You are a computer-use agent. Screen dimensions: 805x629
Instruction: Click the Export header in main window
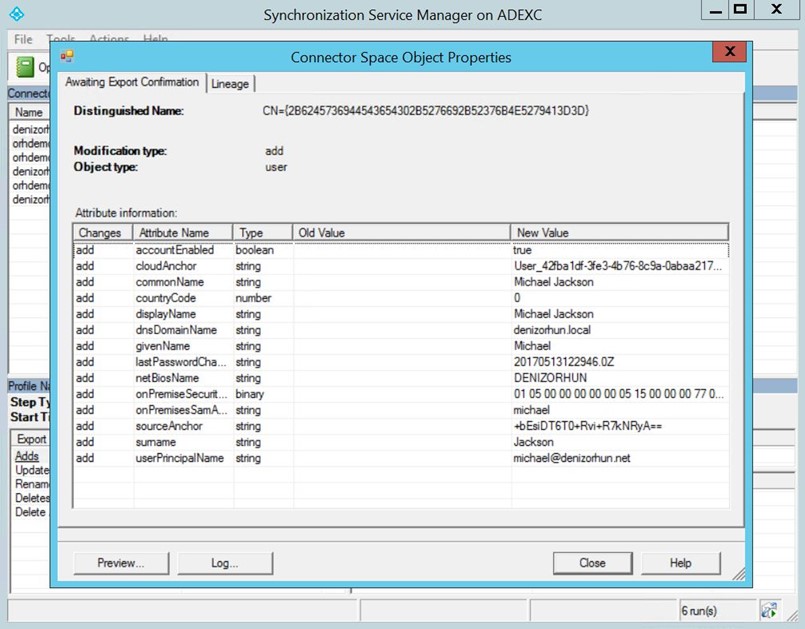pyautogui.click(x=31, y=439)
